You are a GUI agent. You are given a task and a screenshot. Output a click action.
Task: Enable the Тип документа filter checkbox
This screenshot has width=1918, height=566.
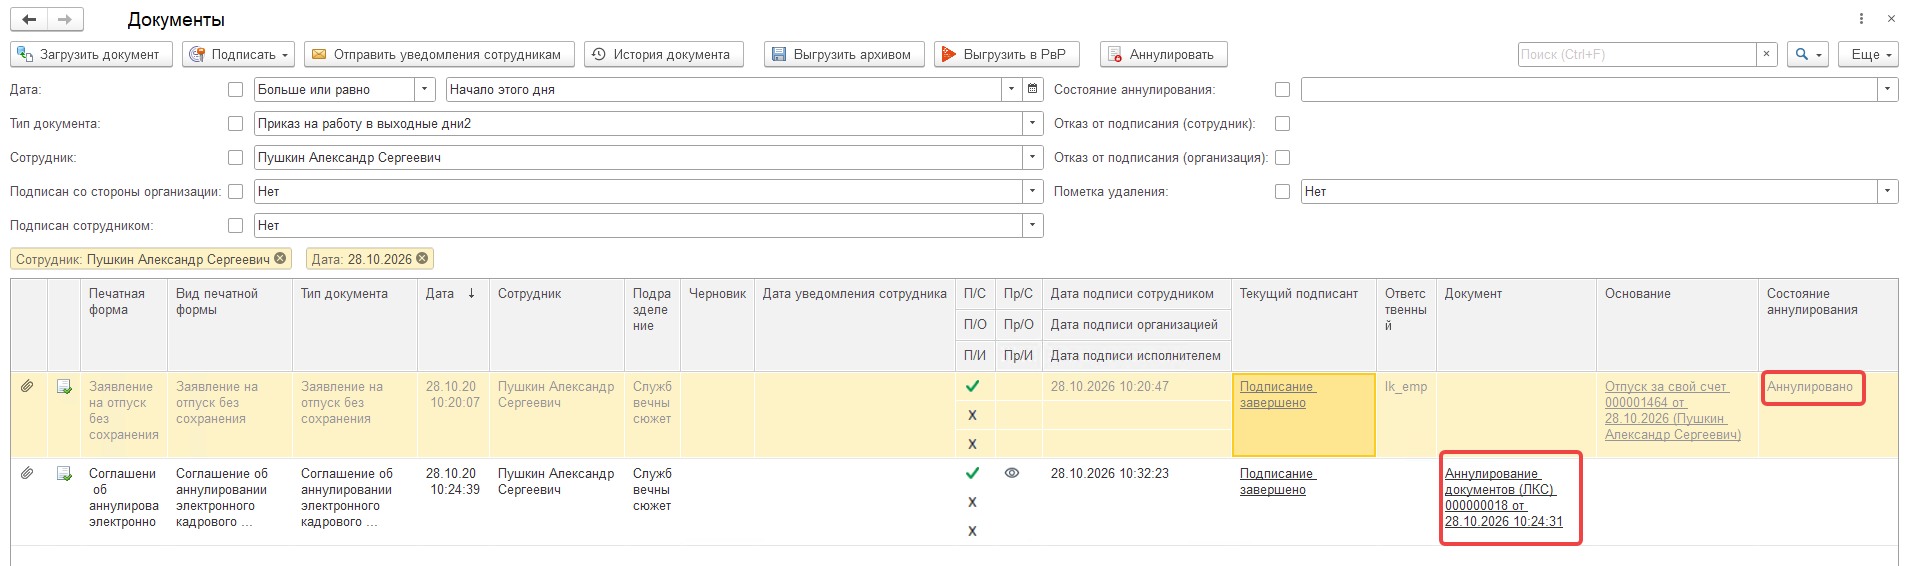click(x=236, y=123)
